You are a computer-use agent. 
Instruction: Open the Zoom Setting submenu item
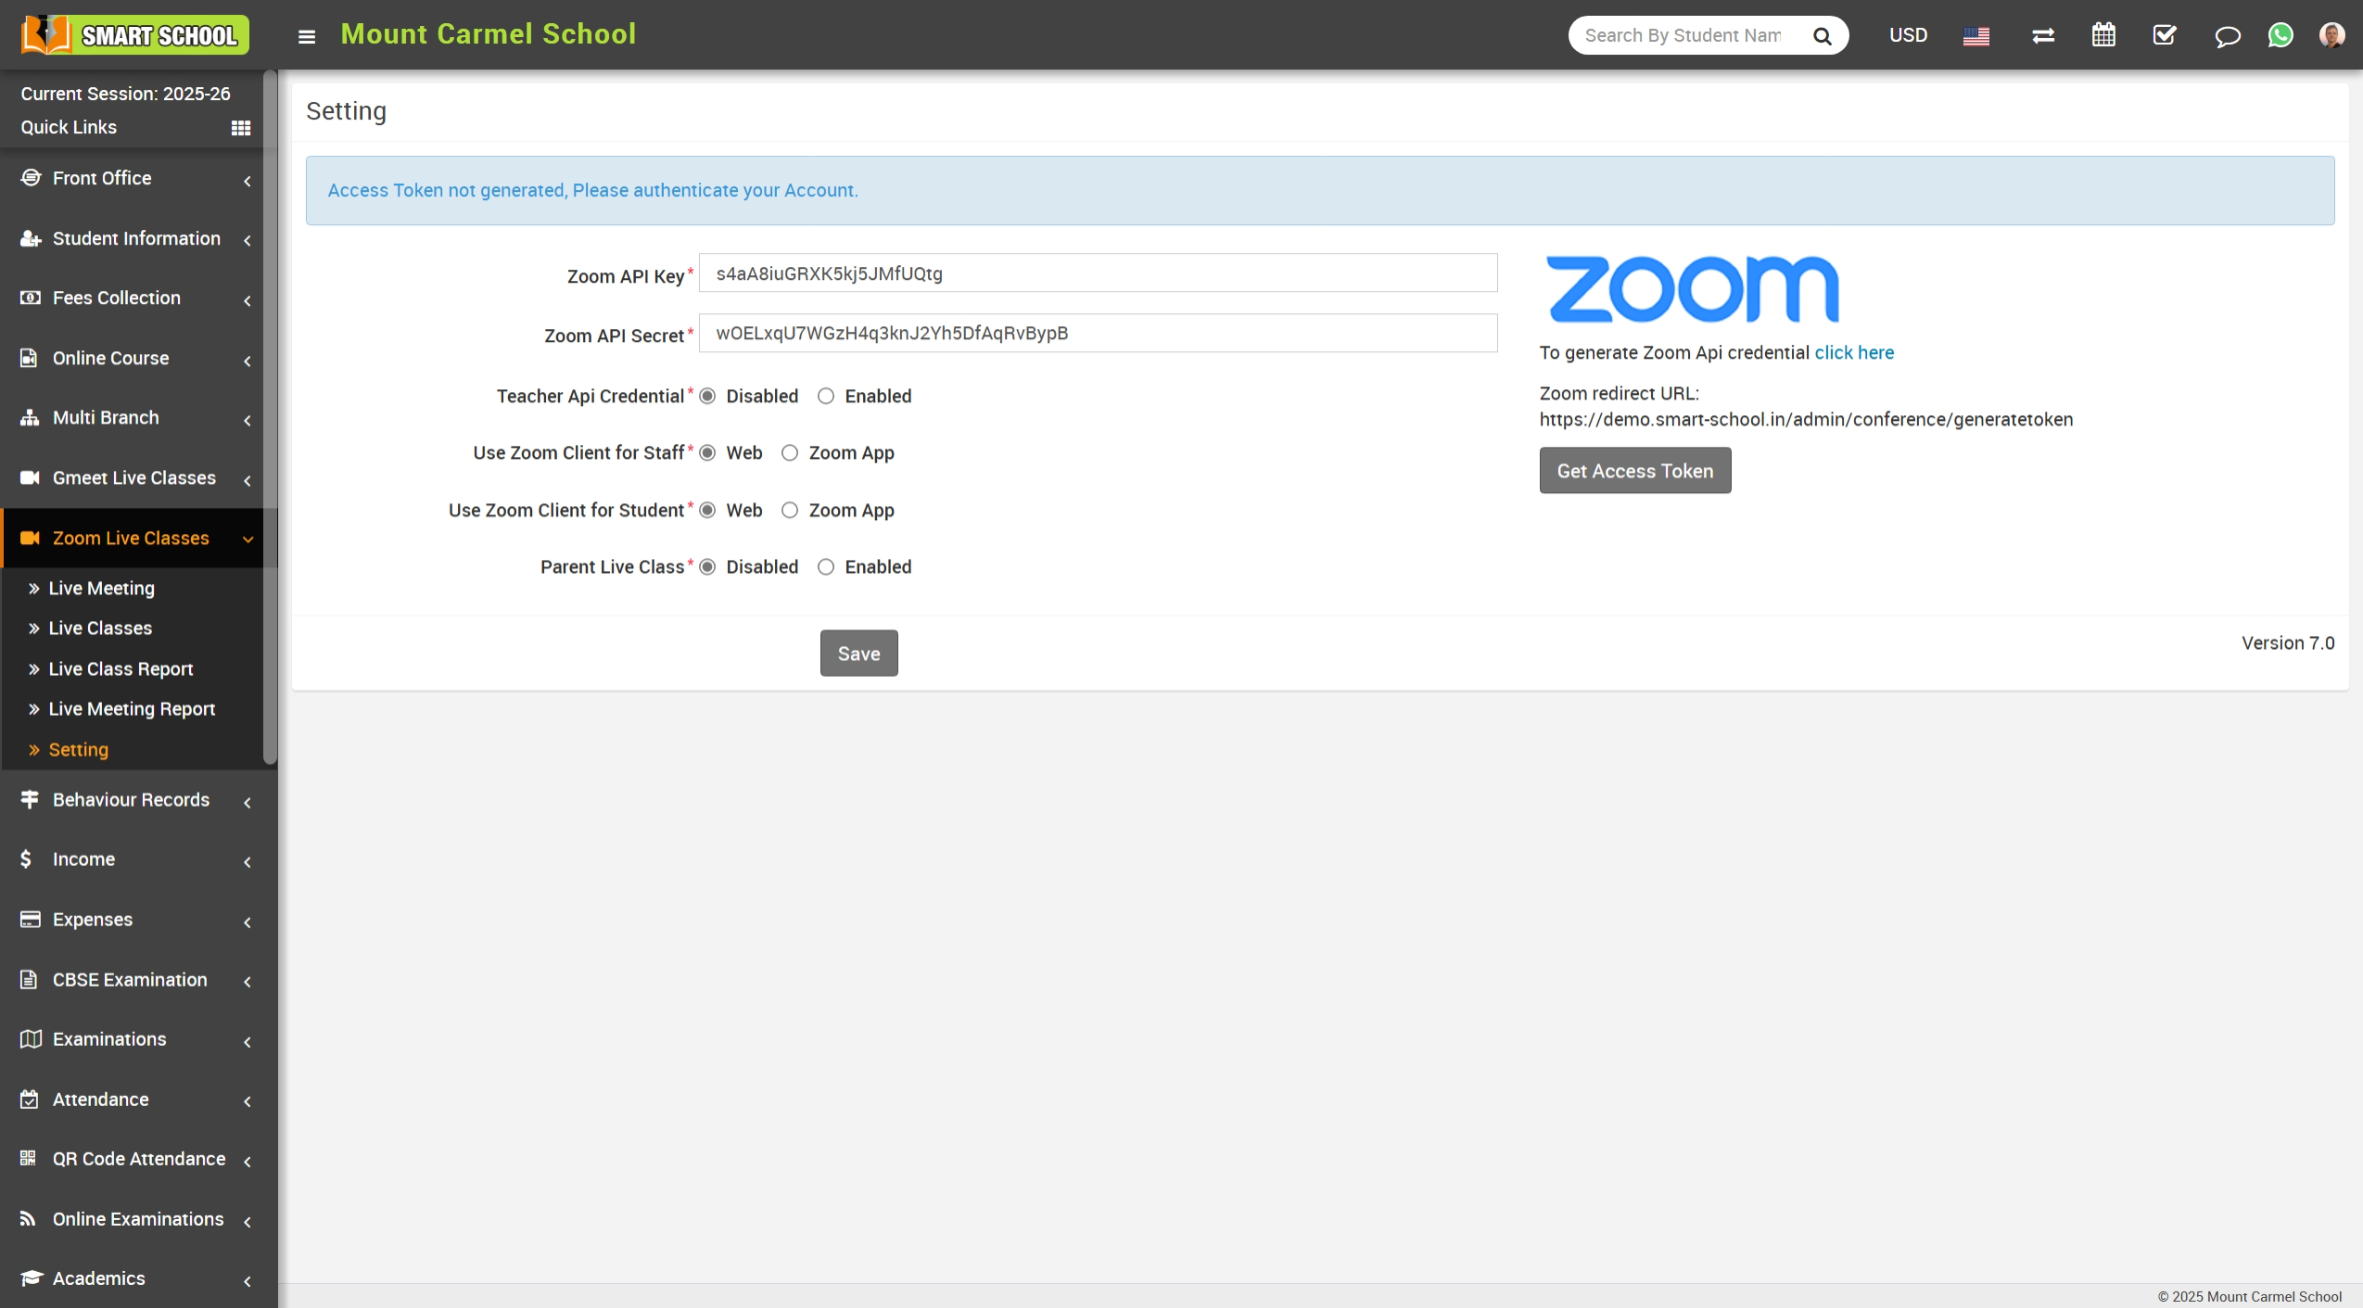coord(78,750)
